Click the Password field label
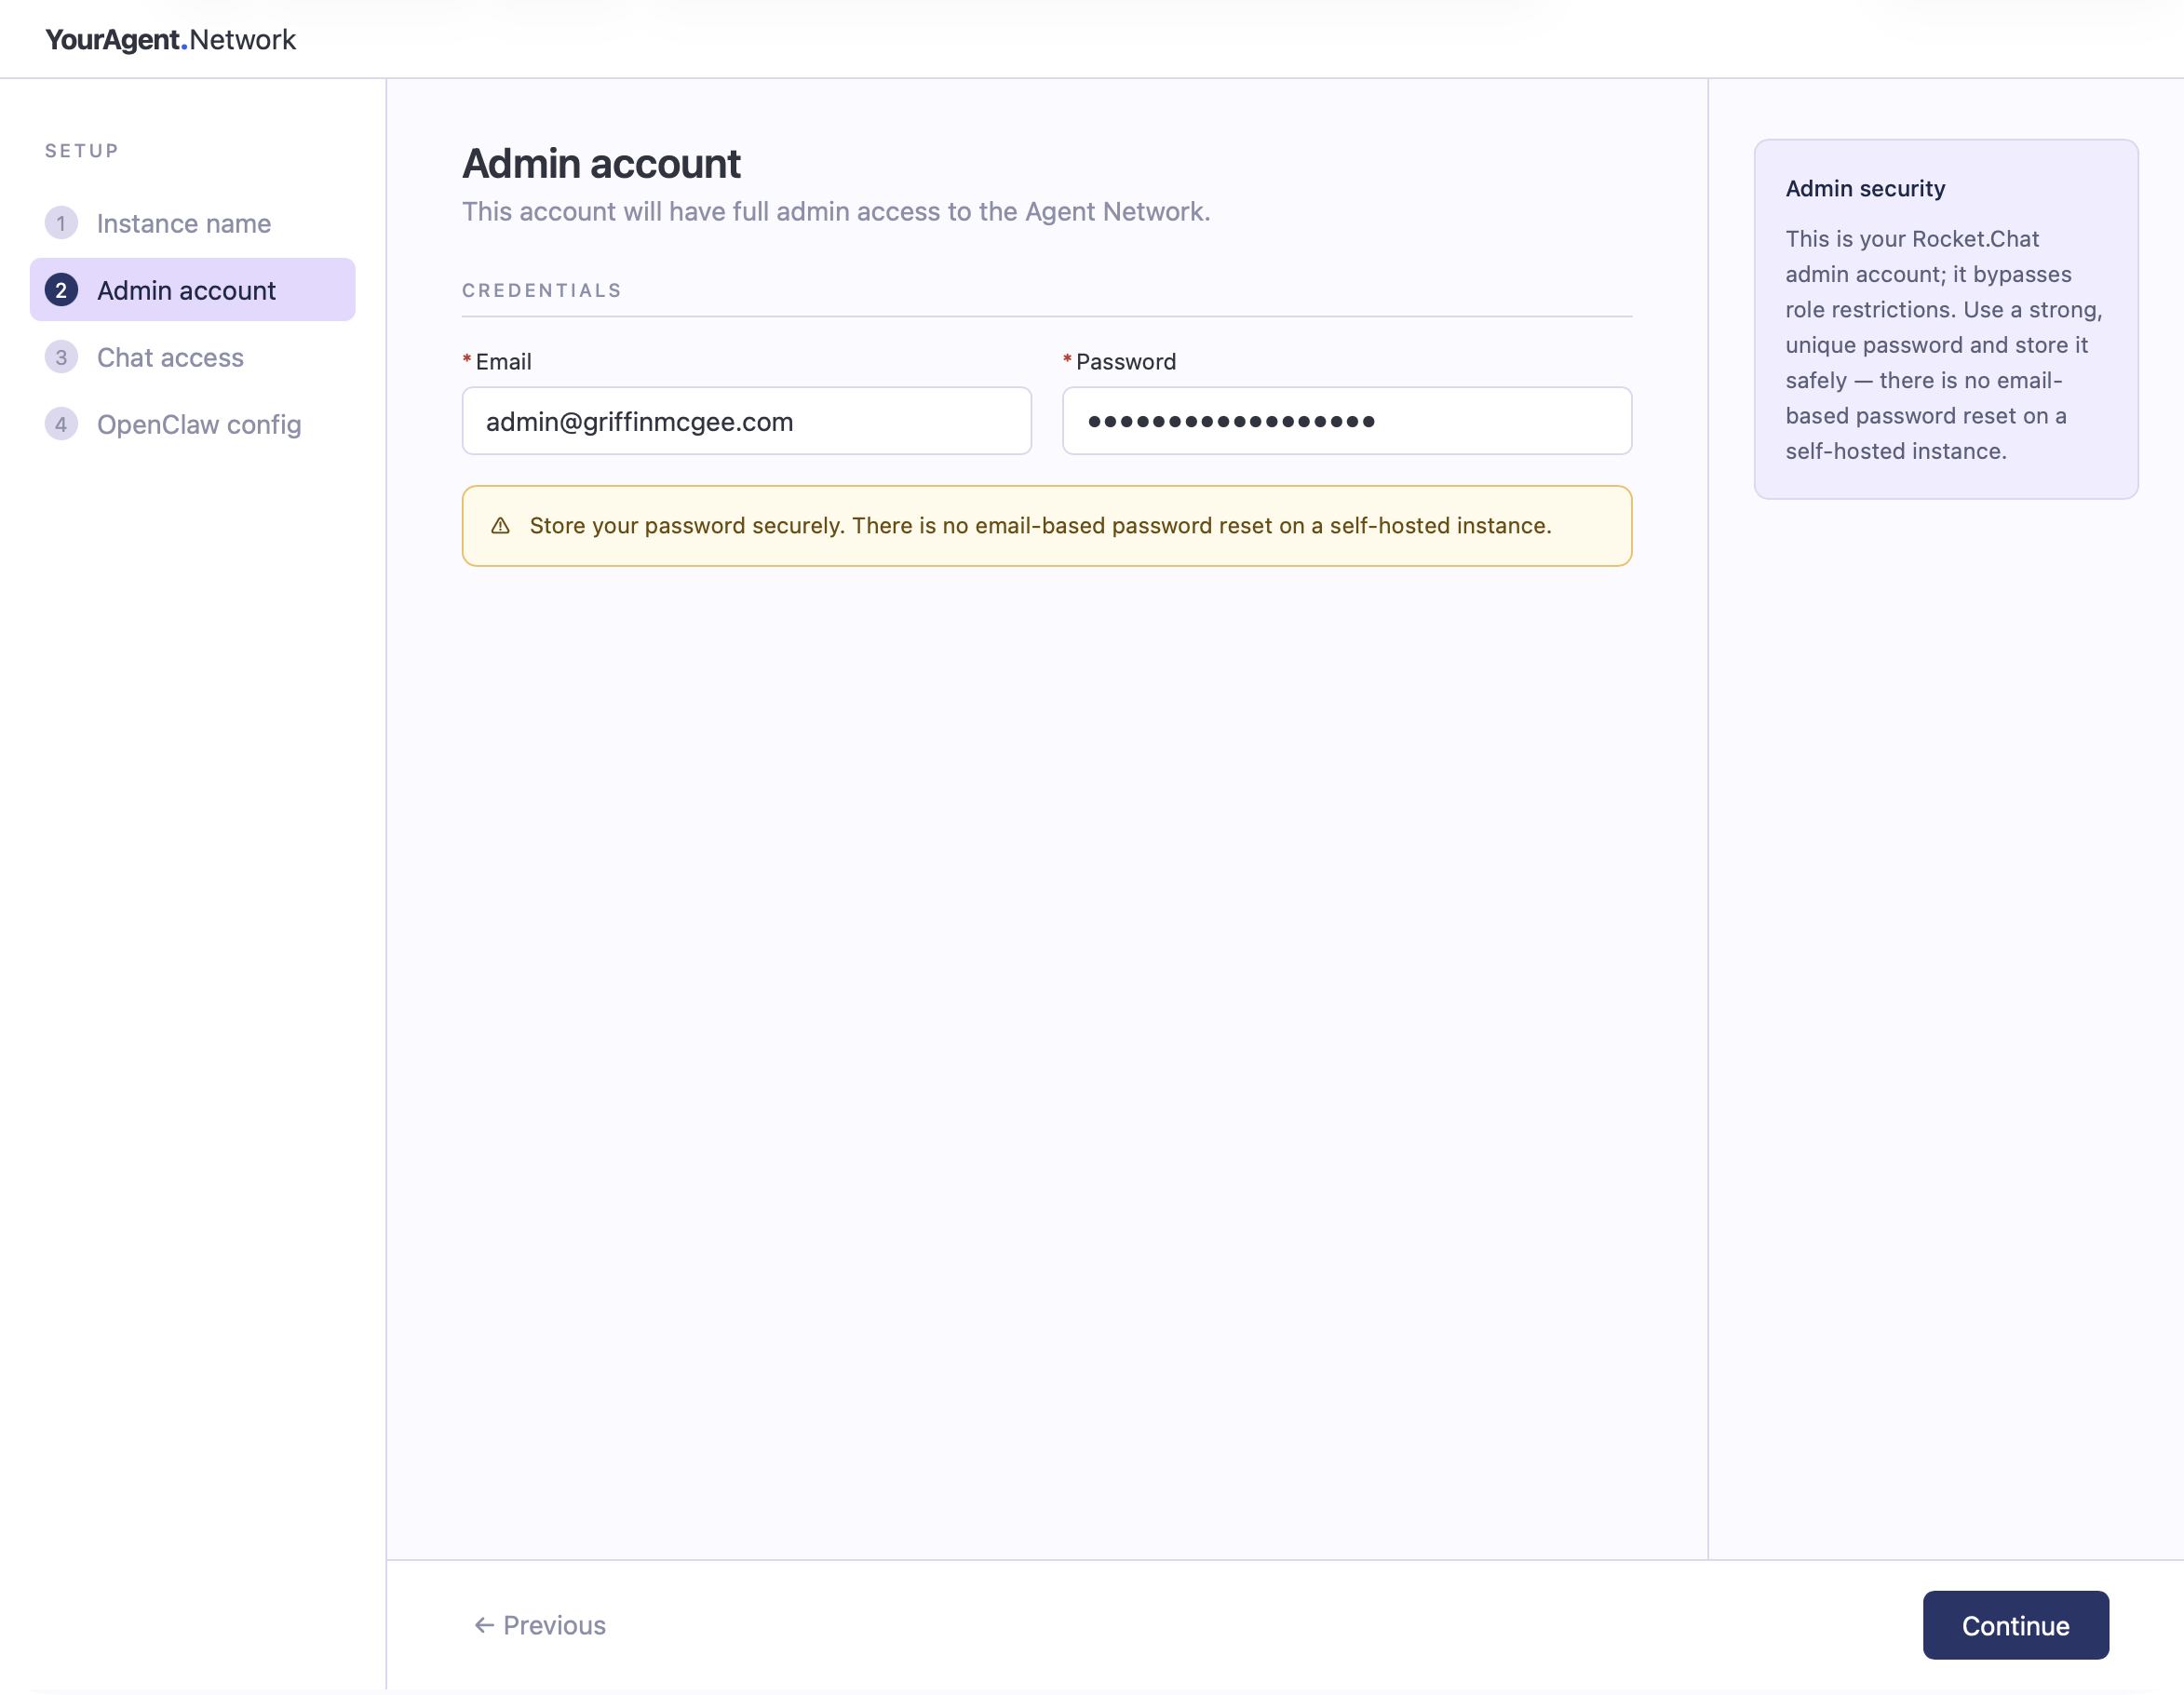This screenshot has height=1695, width=2184. click(x=1126, y=362)
